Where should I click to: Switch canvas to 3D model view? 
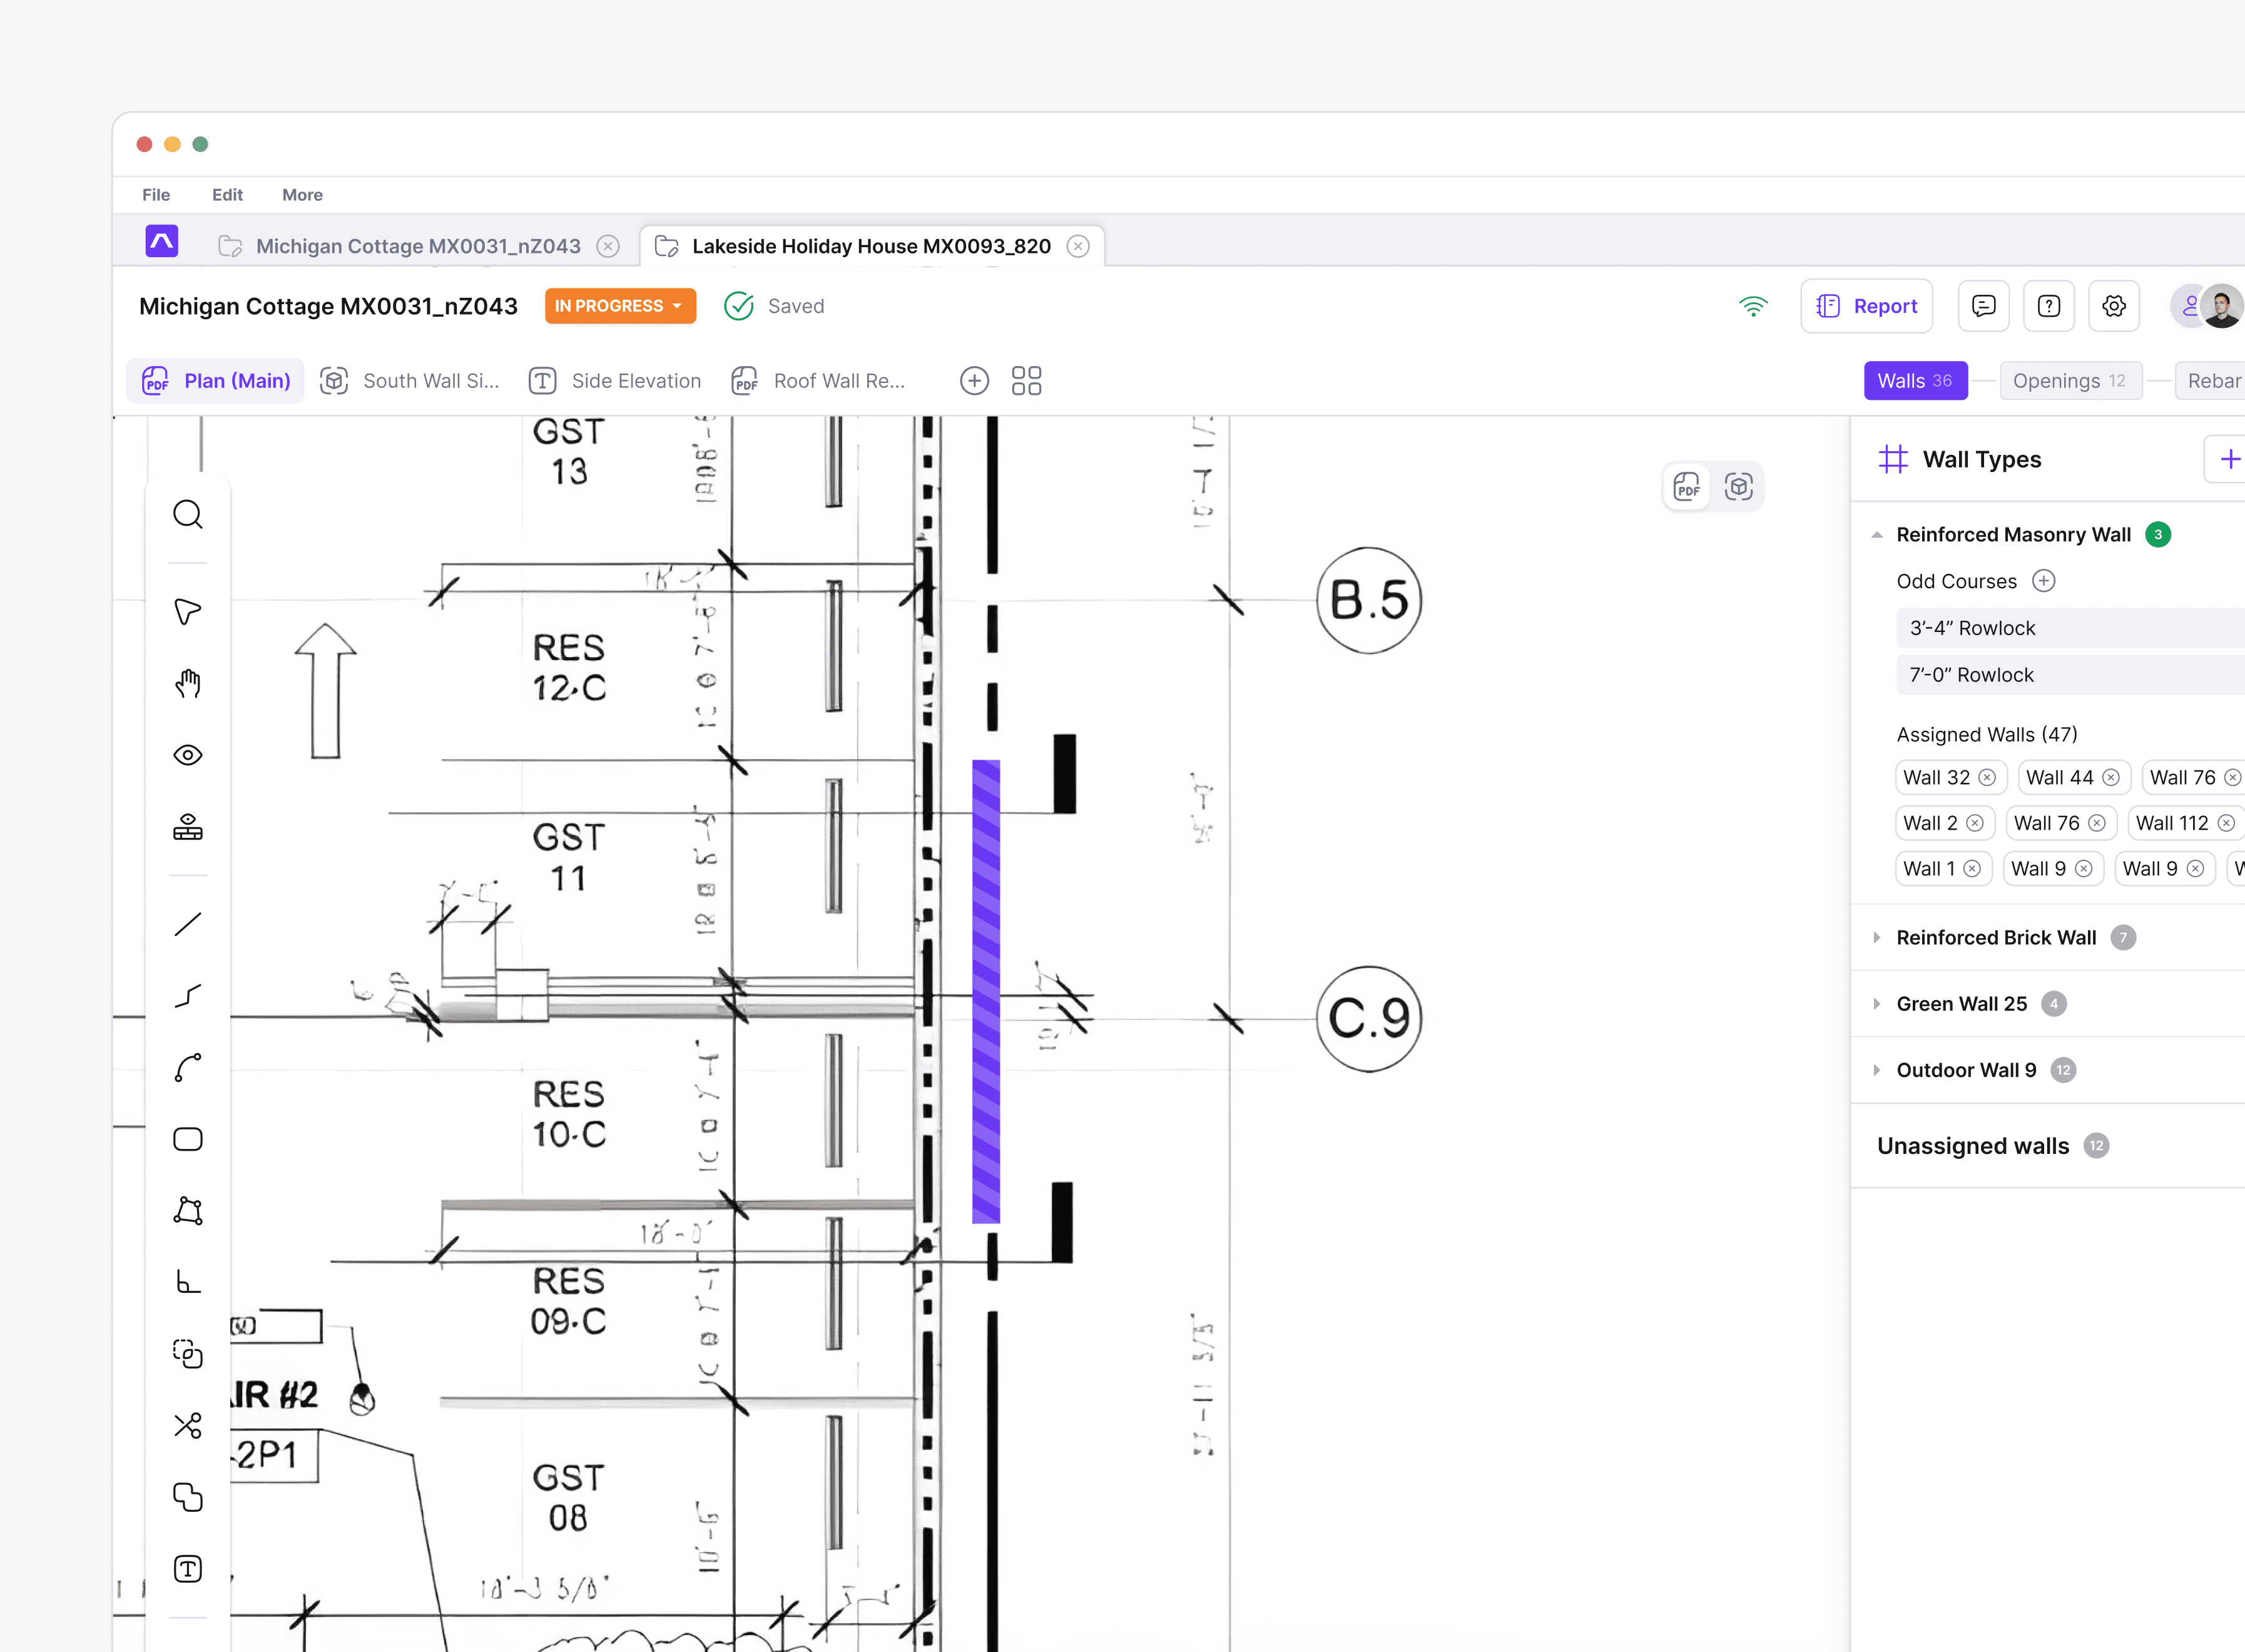click(x=1739, y=487)
